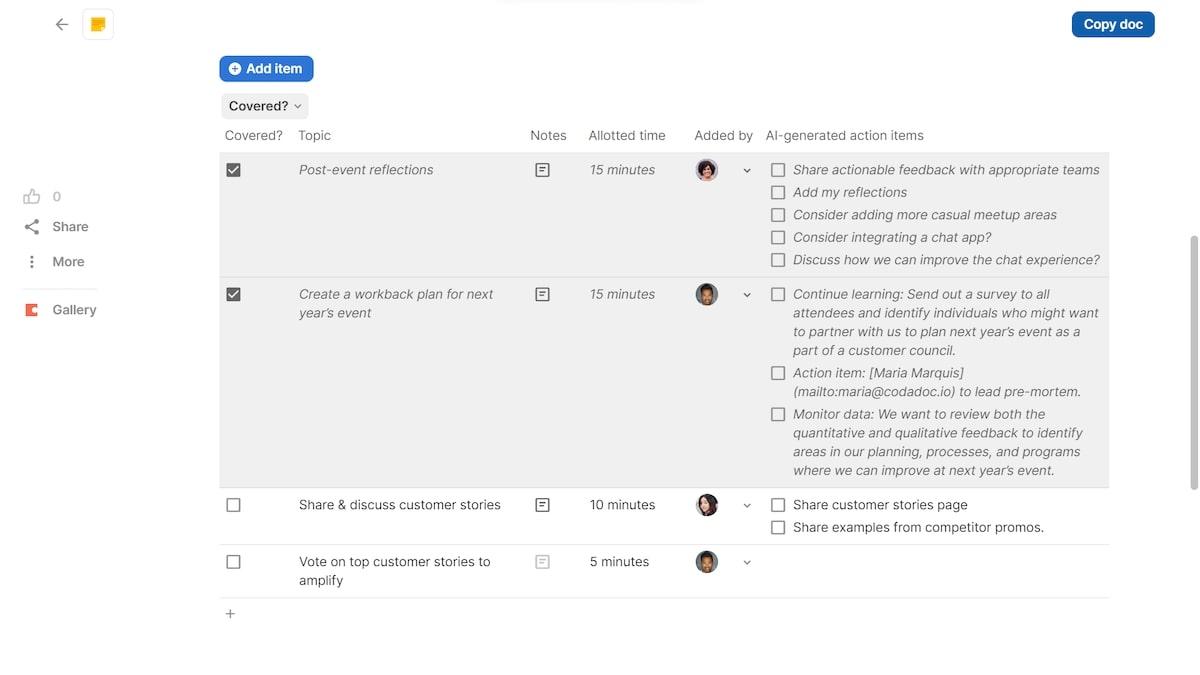Click the back arrow icon
Viewport: 1200px width, 675px height.
(x=62, y=25)
